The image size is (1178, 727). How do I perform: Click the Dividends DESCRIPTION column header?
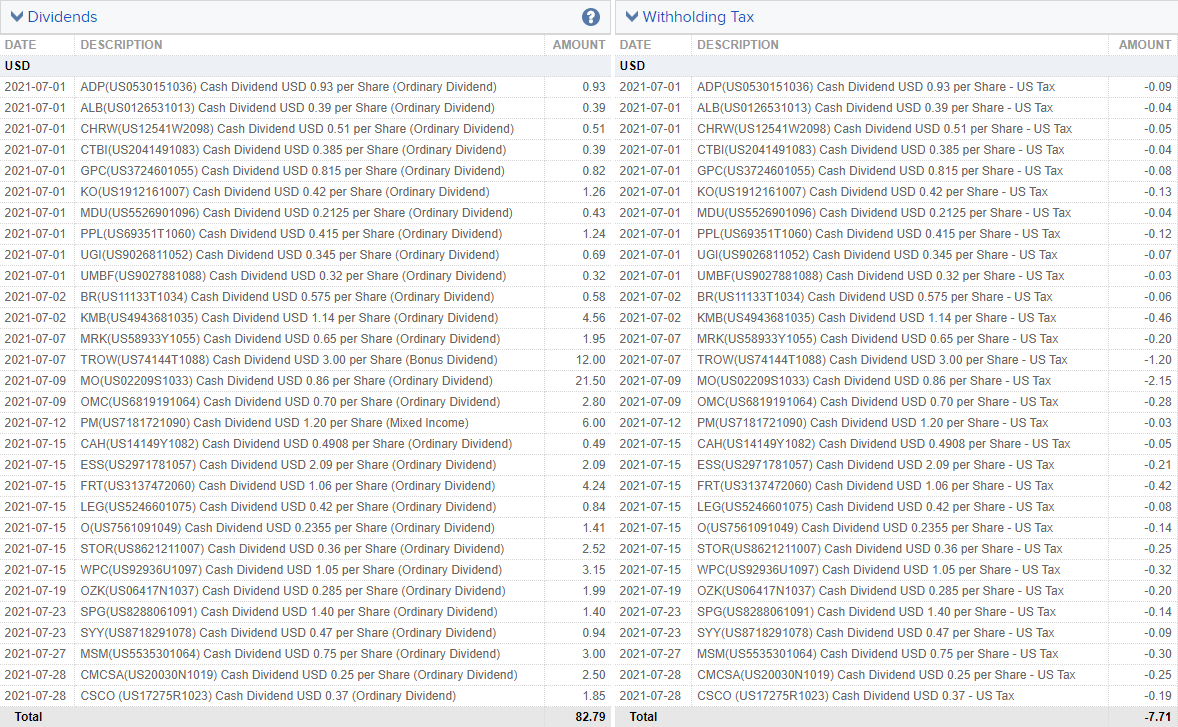click(x=121, y=45)
